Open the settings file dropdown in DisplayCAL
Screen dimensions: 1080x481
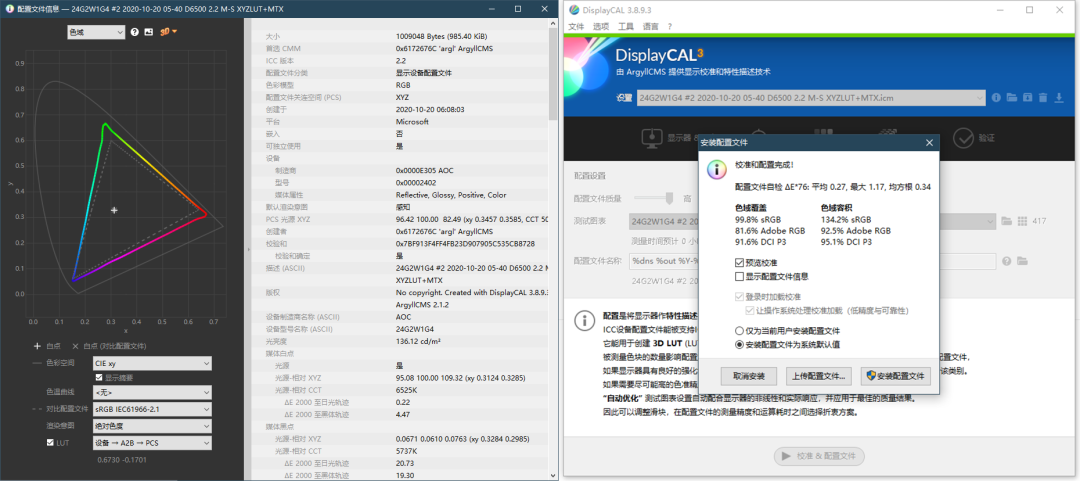811,98
